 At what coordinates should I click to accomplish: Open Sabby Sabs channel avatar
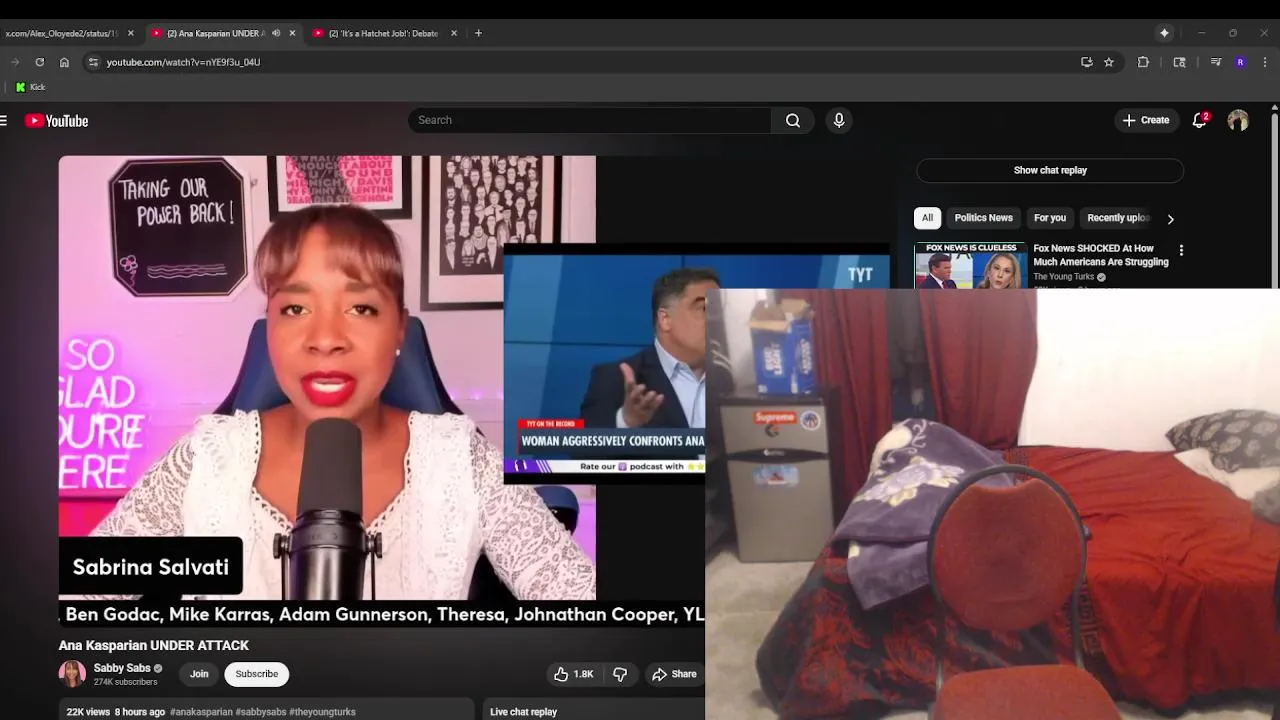pyautogui.click(x=72, y=674)
